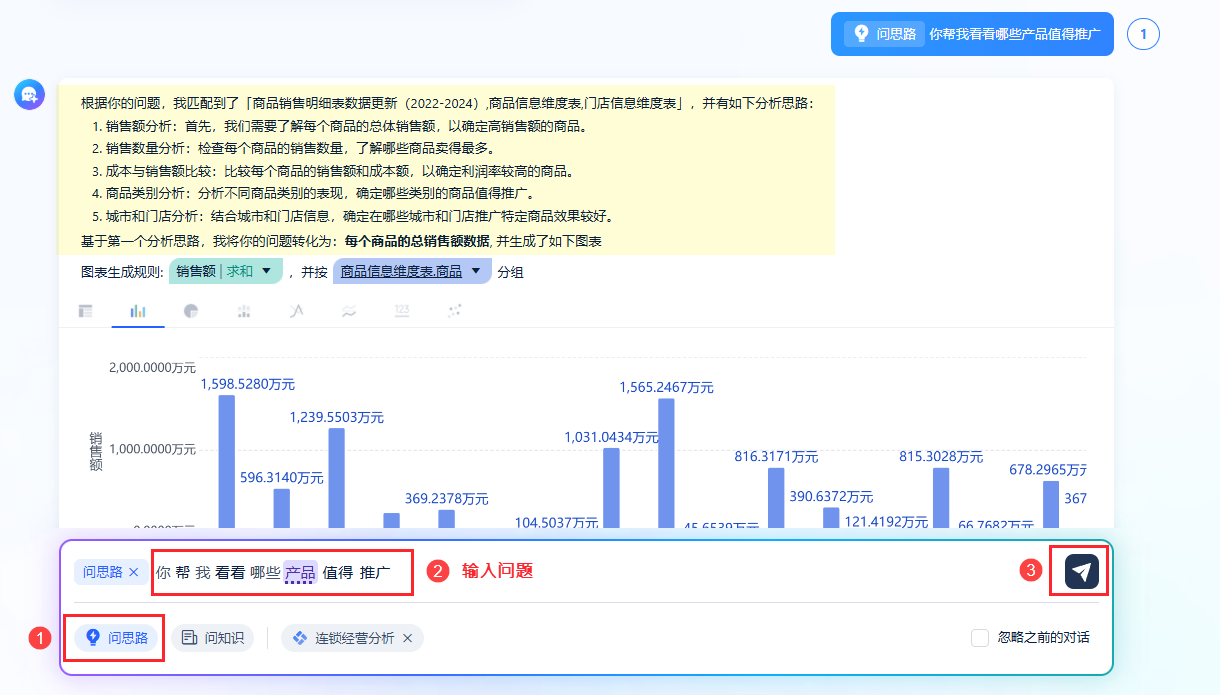Click analysis step 4 商品类别分析 line
The width and height of the screenshot is (1220, 695).
pos(316,193)
